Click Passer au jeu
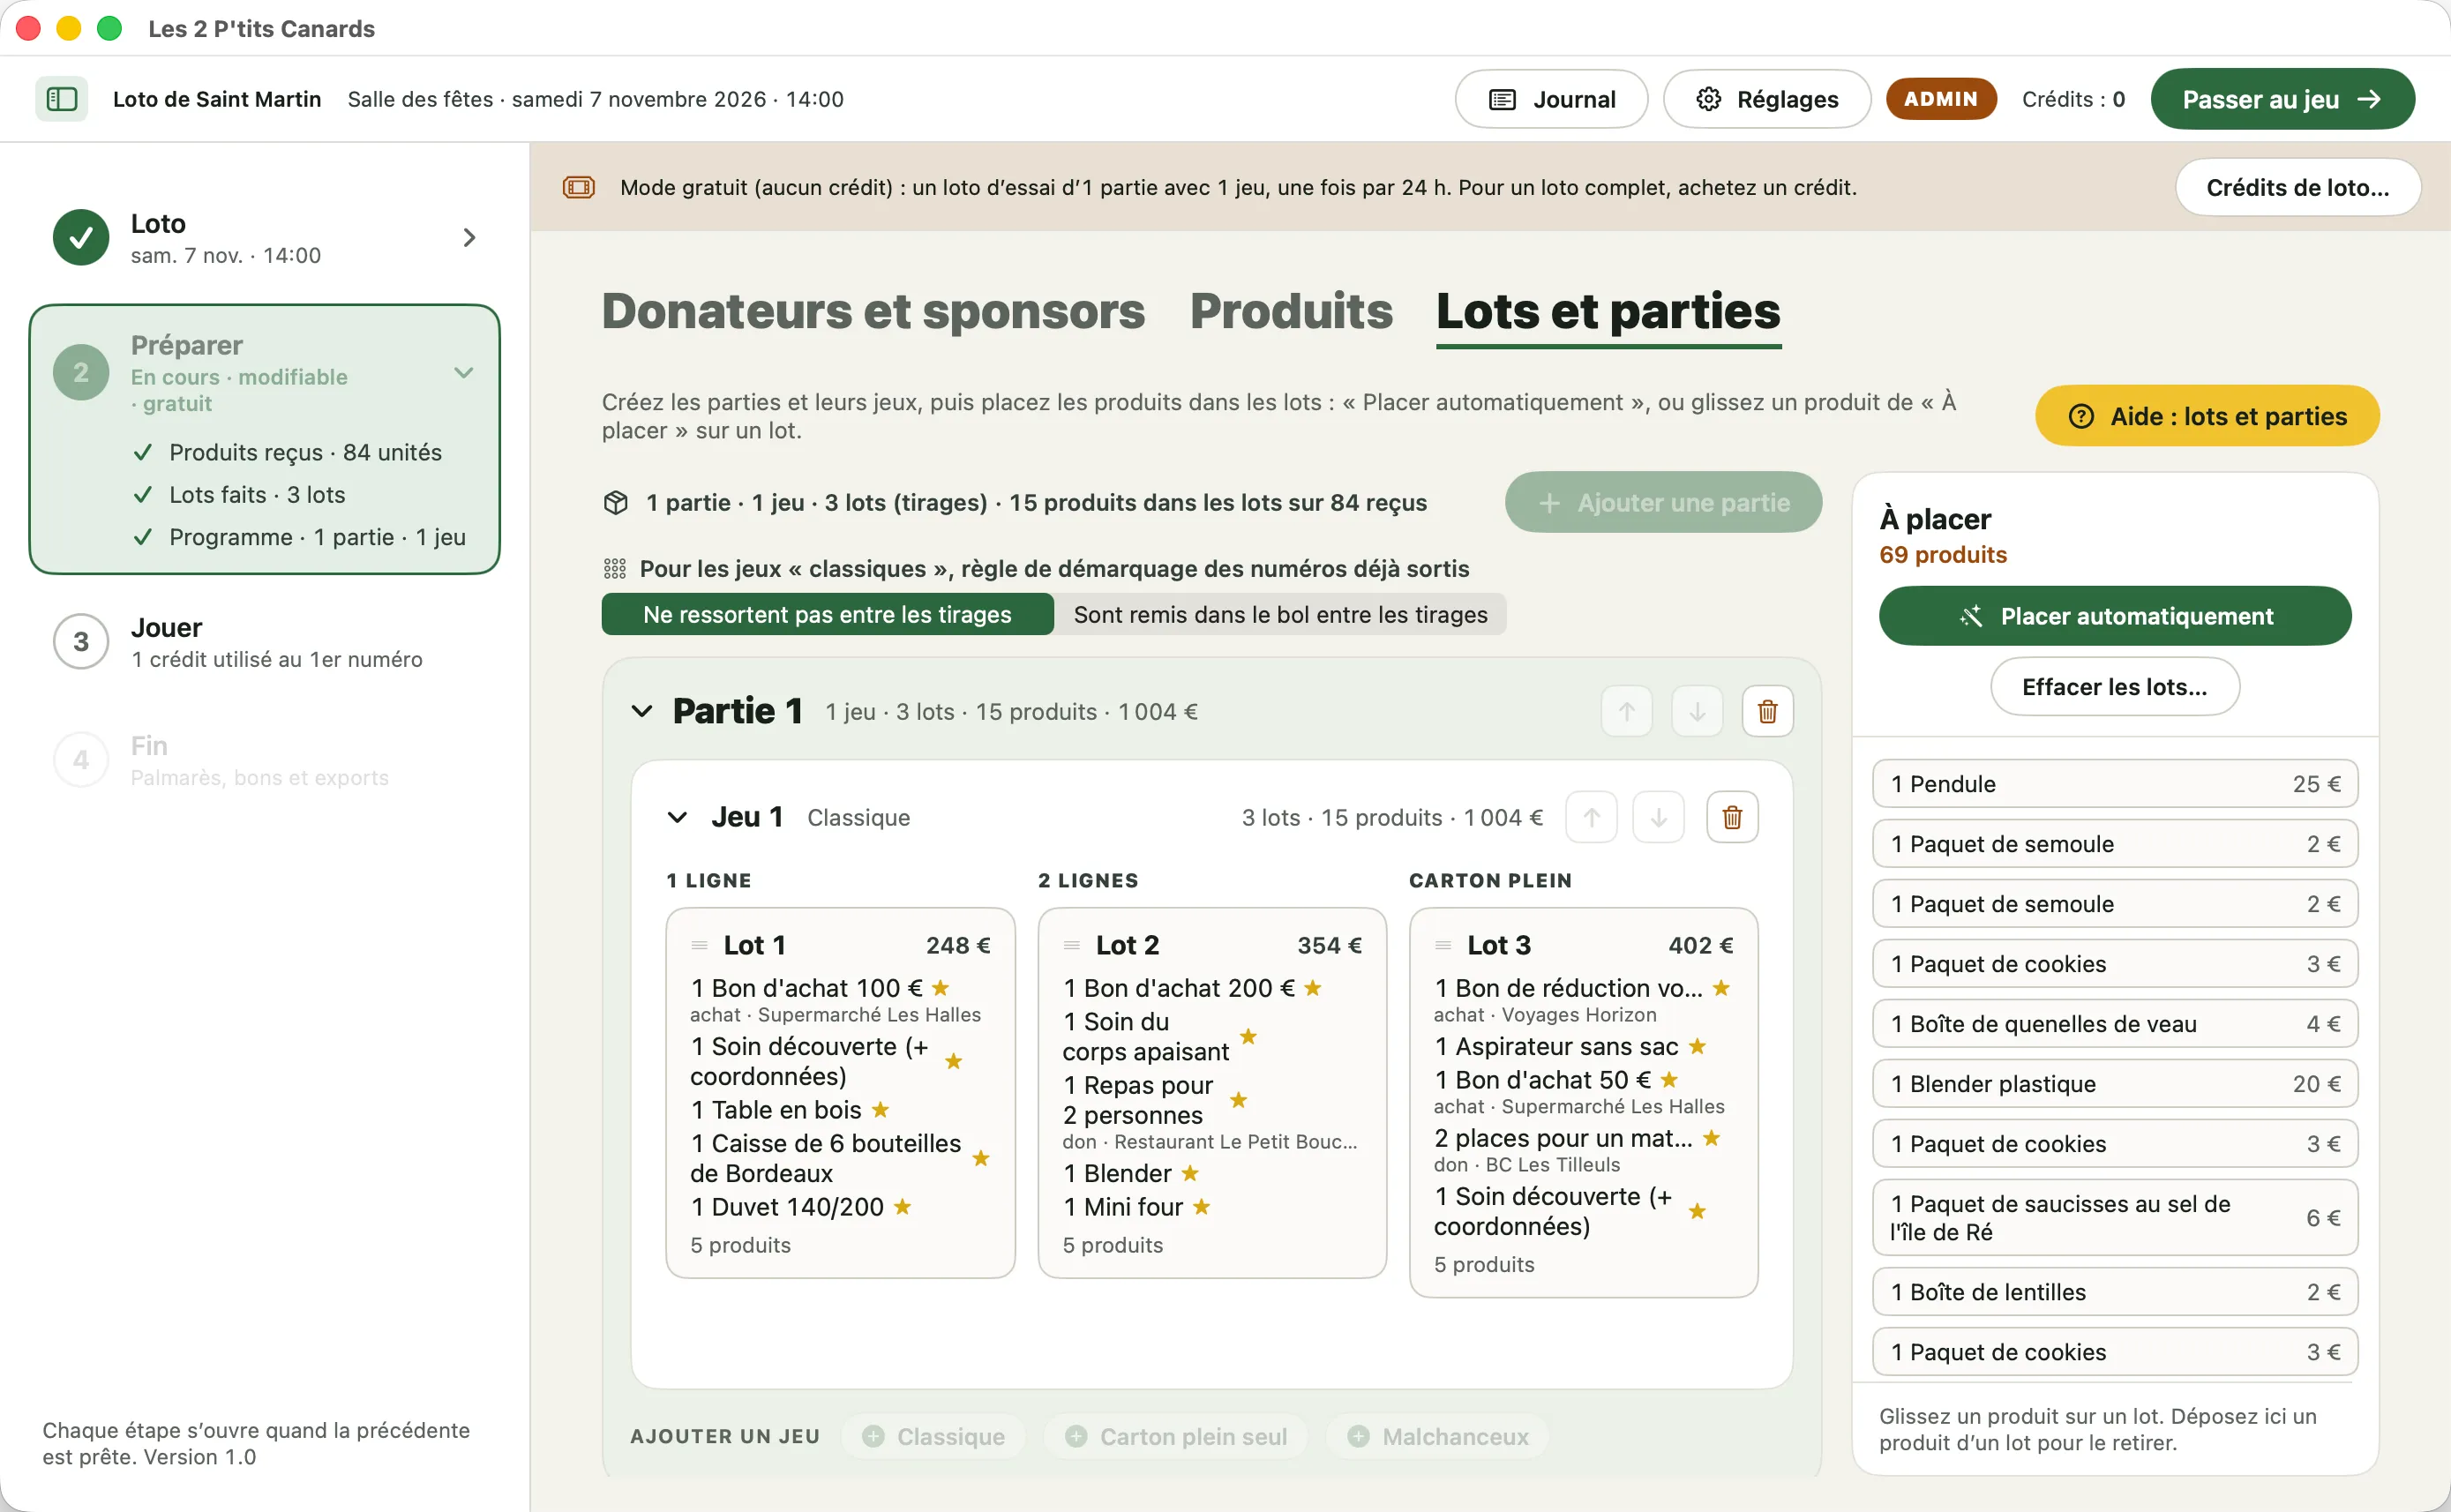 coord(2282,99)
